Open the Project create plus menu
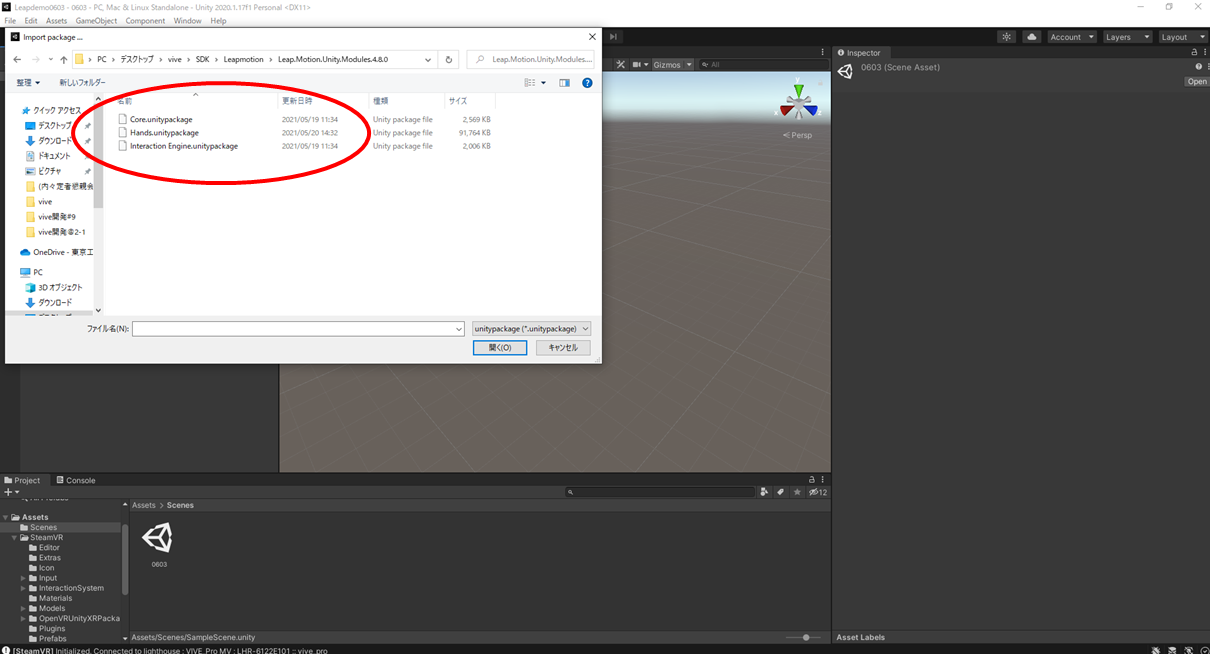This screenshot has height=654, width=1210. pos(11,492)
